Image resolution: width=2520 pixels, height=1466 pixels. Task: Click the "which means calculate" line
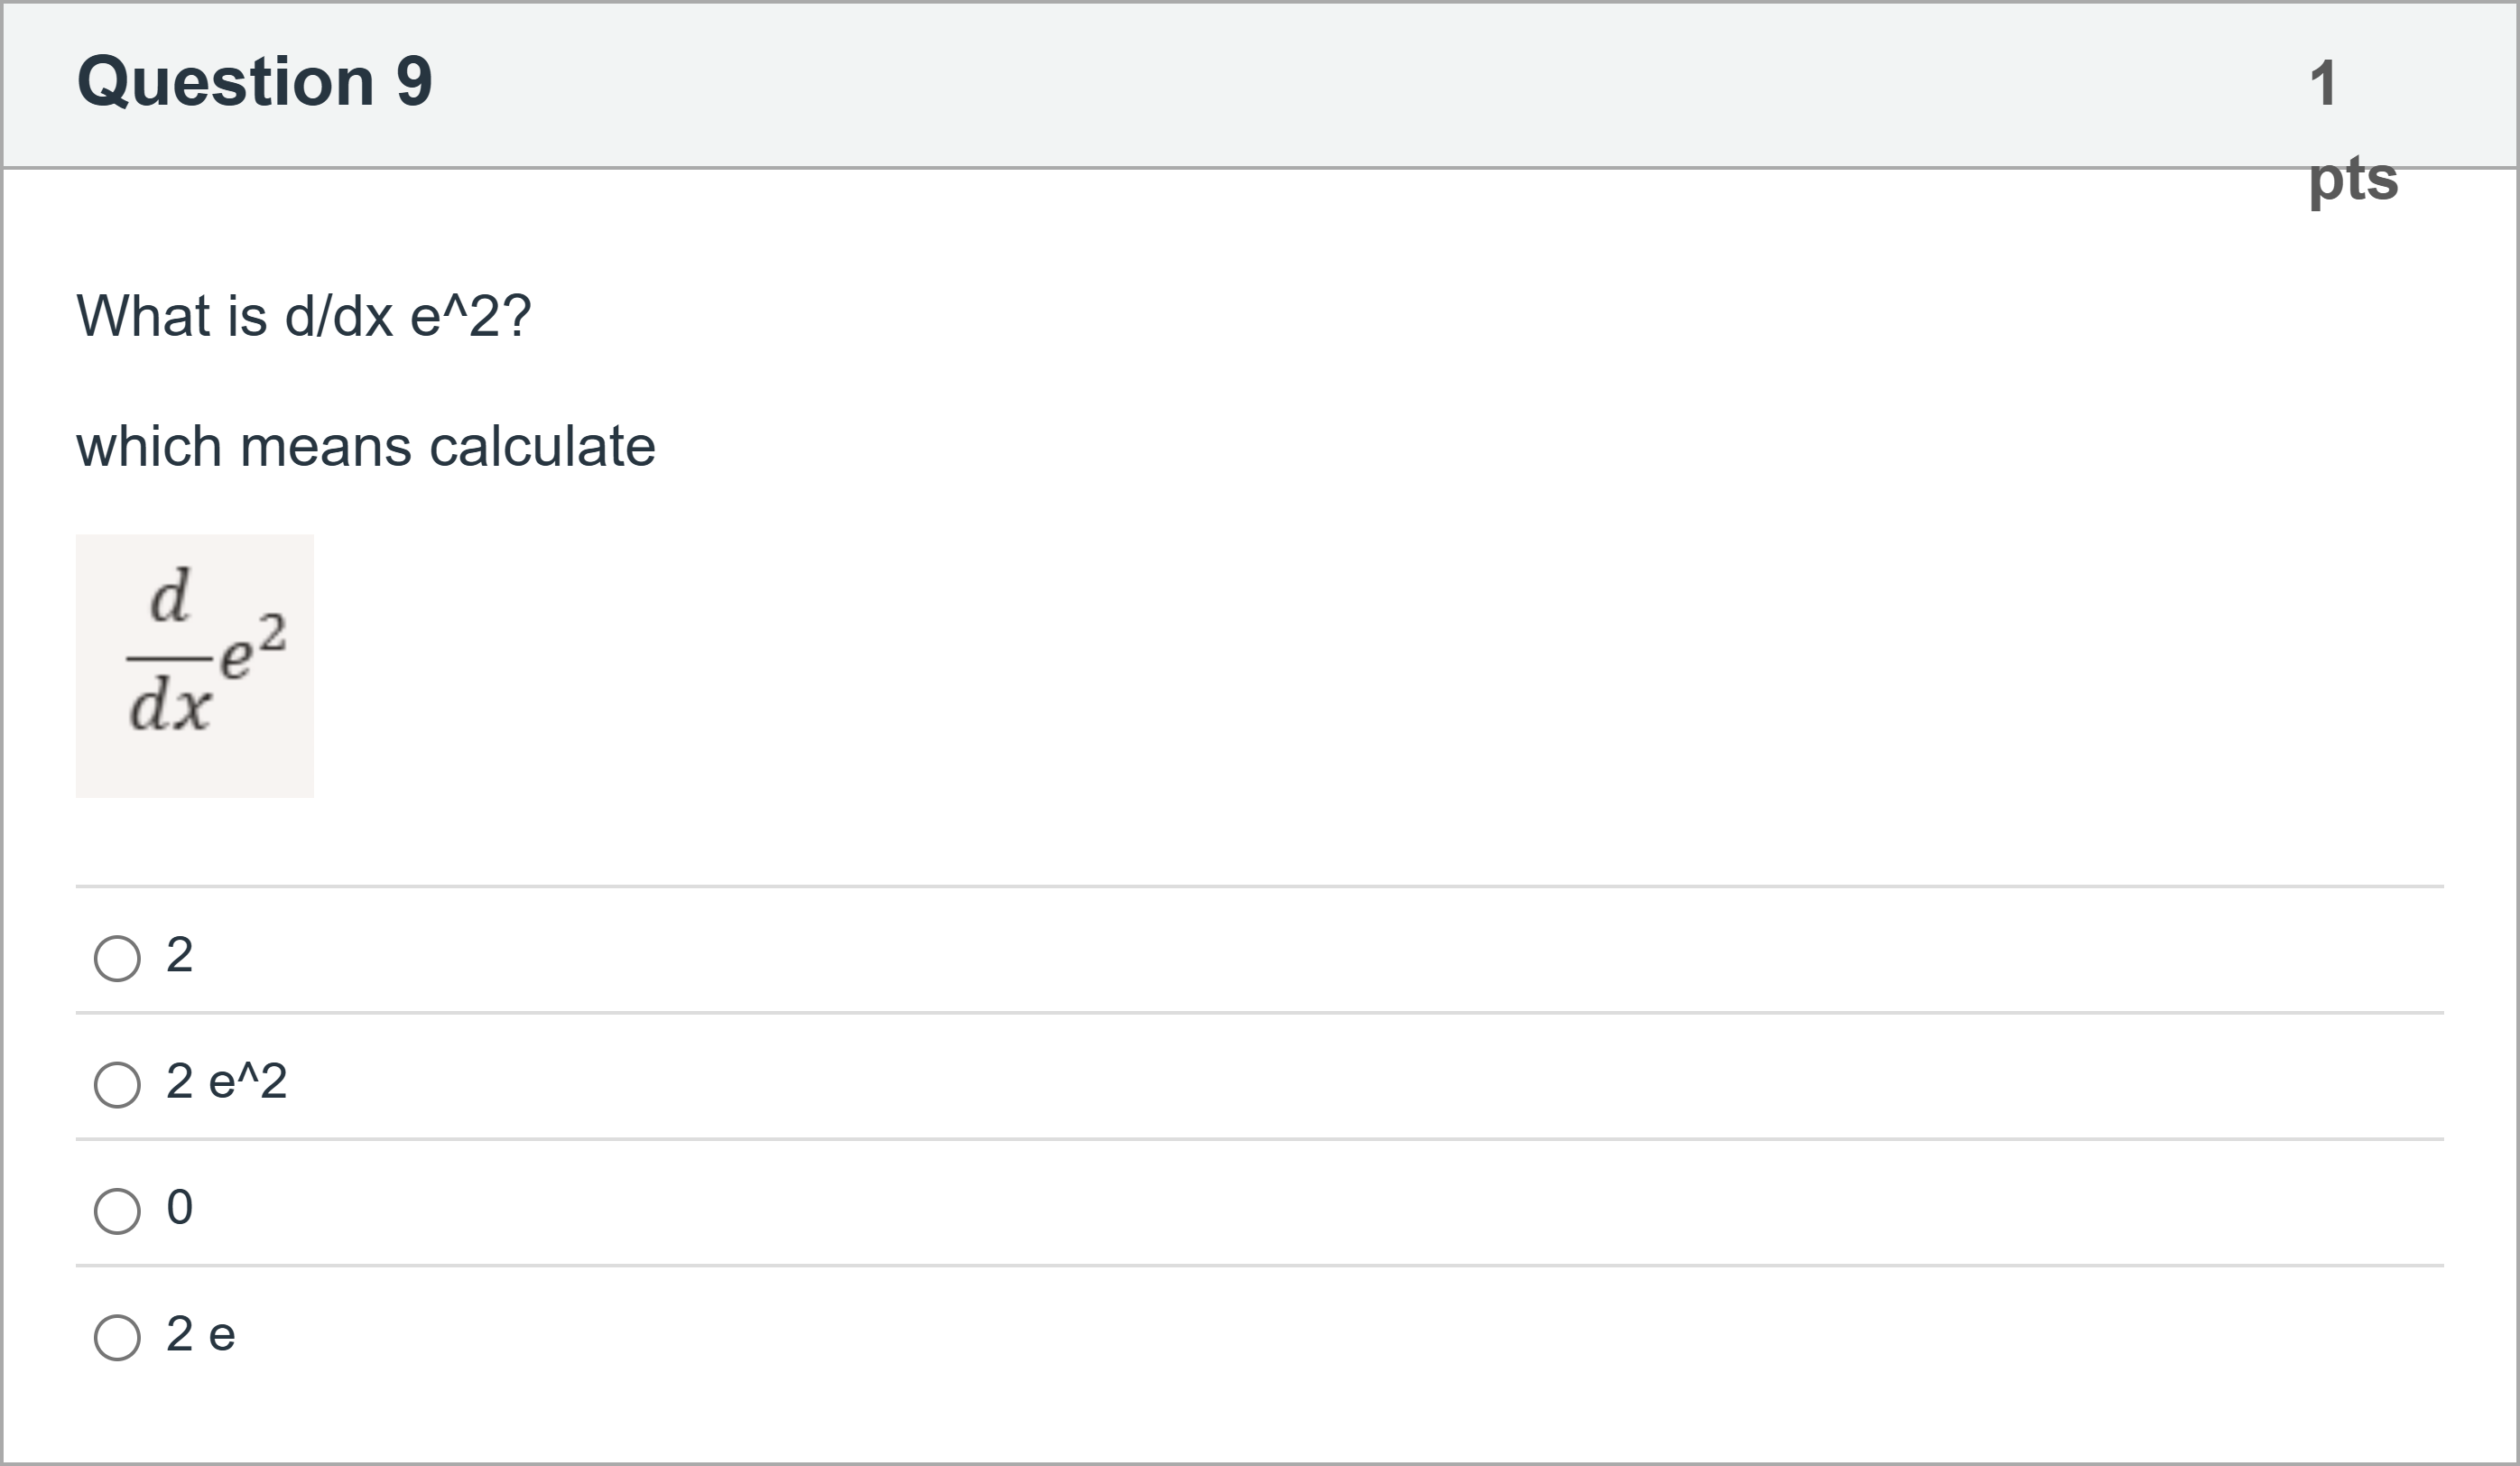point(365,446)
